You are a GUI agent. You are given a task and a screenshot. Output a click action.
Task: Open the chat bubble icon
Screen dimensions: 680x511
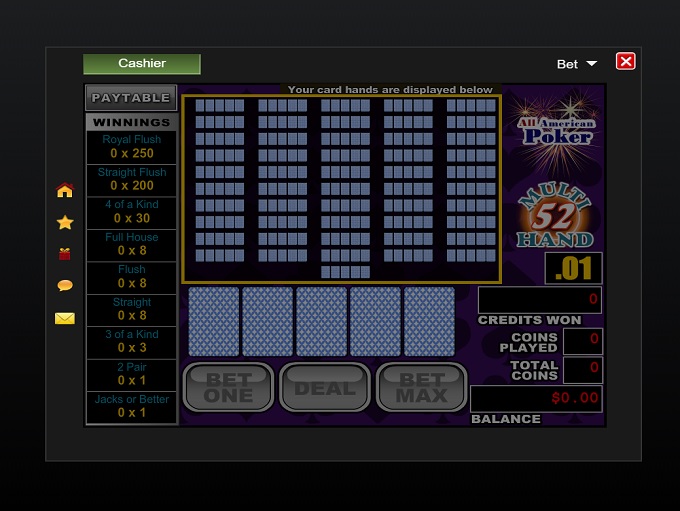point(65,286)
